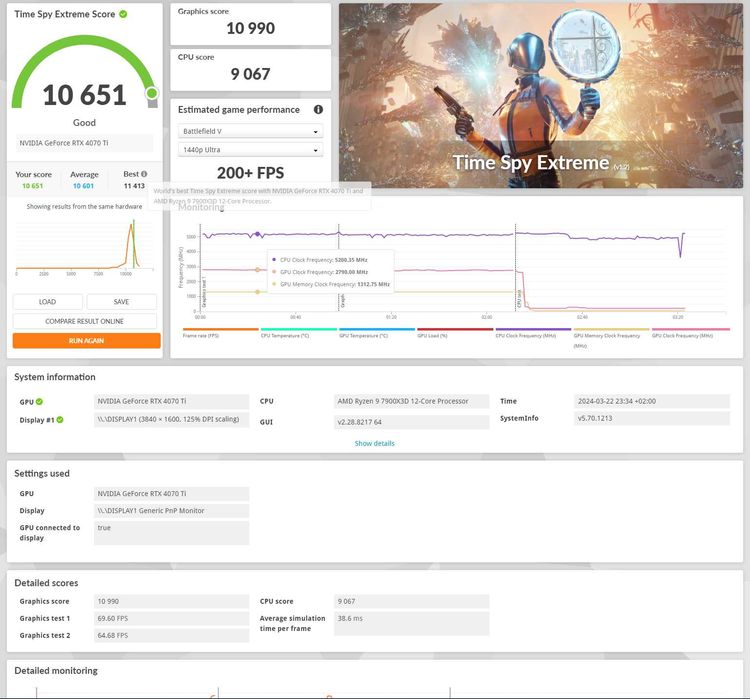Click the GPU field in Settings used
This screenshot has height=699, width=750.
click(172, 493)
